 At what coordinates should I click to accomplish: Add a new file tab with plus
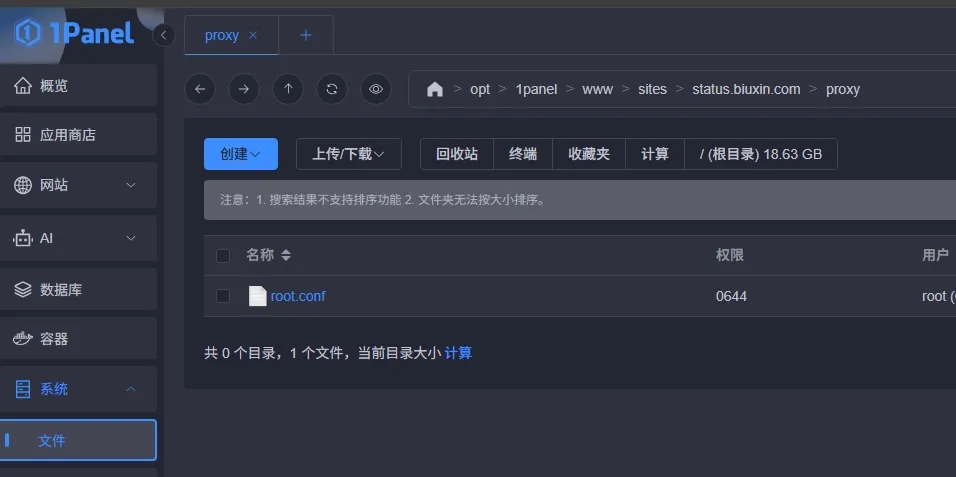(306, 35)
